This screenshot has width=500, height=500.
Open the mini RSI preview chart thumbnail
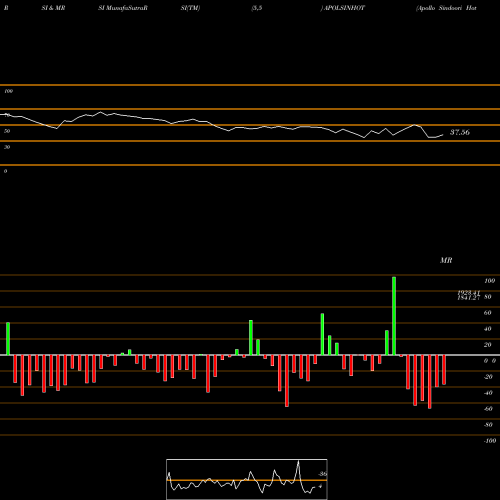tap(247, 479)
